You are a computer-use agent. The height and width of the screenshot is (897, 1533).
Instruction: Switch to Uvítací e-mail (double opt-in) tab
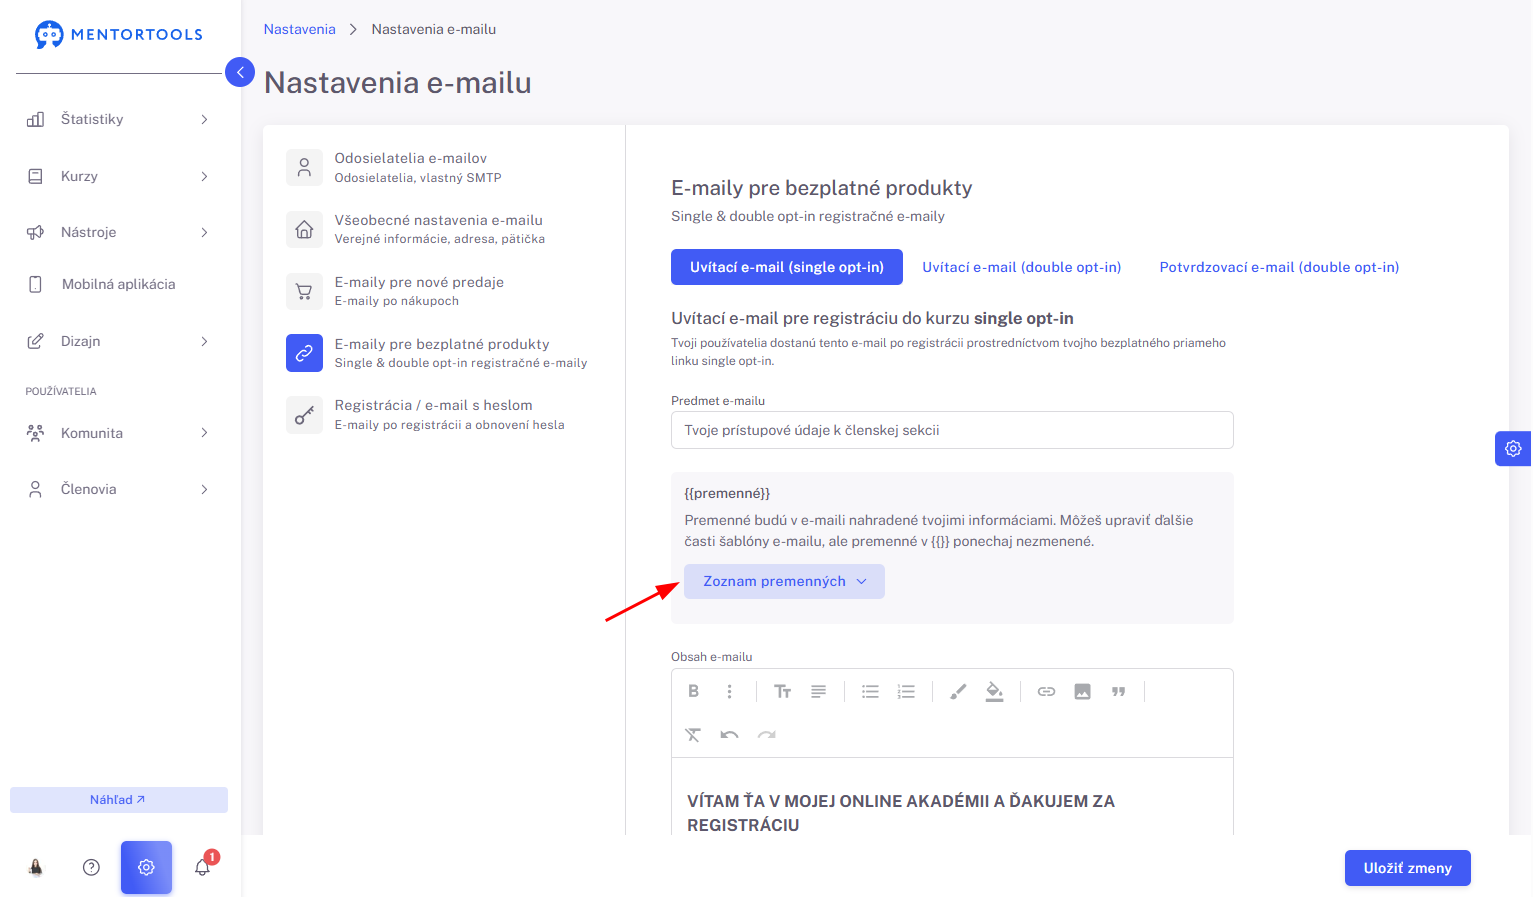point(1021,267)
